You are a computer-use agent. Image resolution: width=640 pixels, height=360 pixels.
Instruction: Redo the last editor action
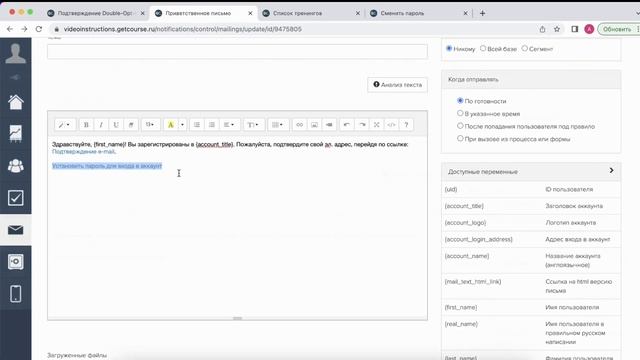(x=362, y=125)
